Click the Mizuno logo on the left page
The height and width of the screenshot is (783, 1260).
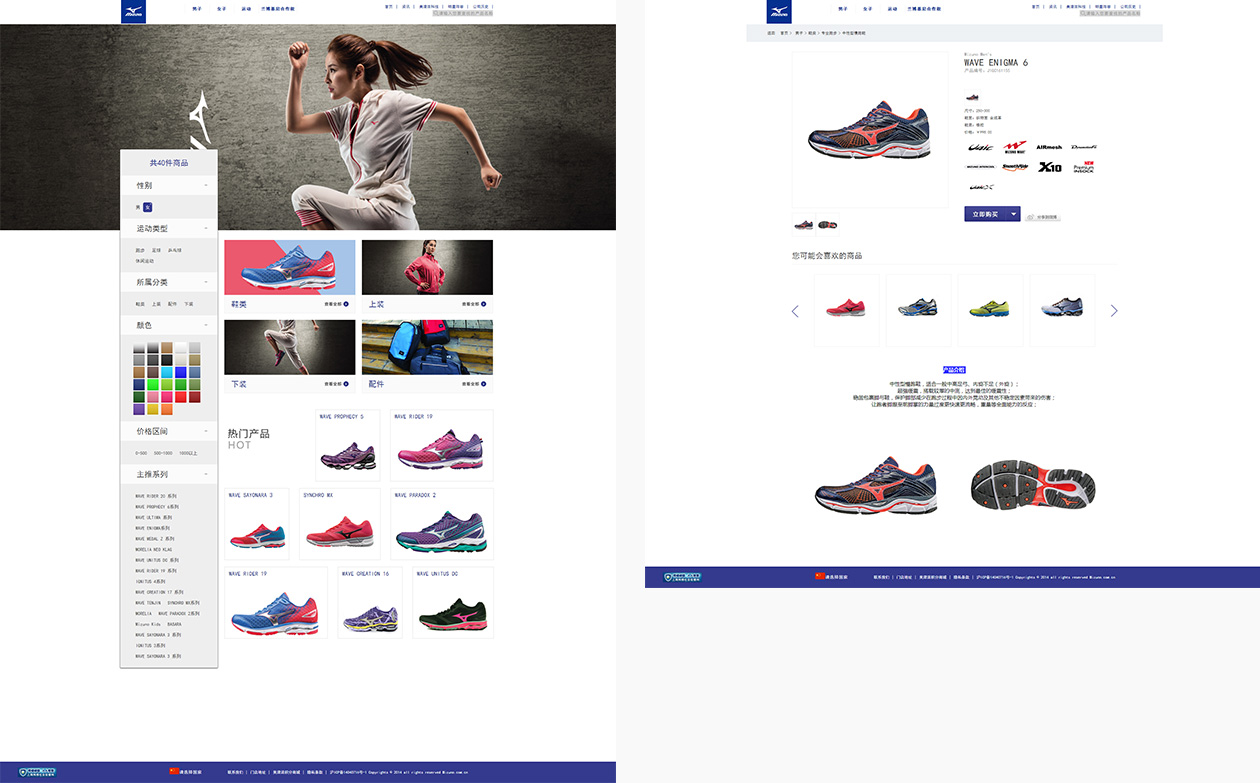pos(133,12)
